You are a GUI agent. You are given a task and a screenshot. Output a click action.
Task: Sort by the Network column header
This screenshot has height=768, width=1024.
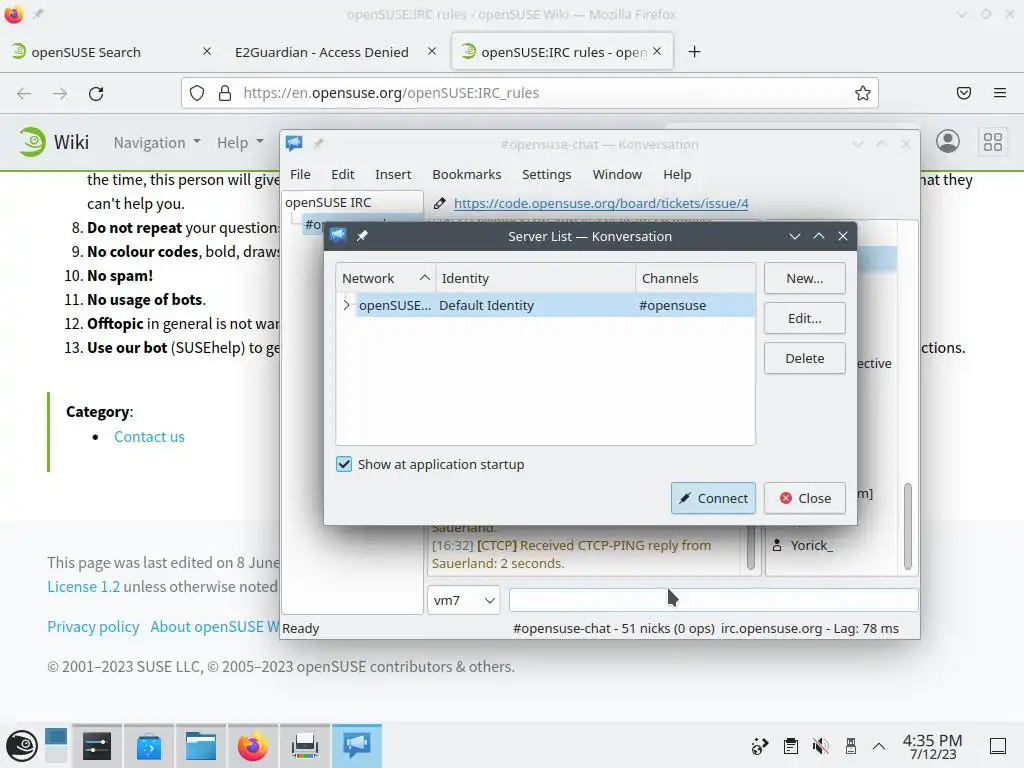click(385, 278)
